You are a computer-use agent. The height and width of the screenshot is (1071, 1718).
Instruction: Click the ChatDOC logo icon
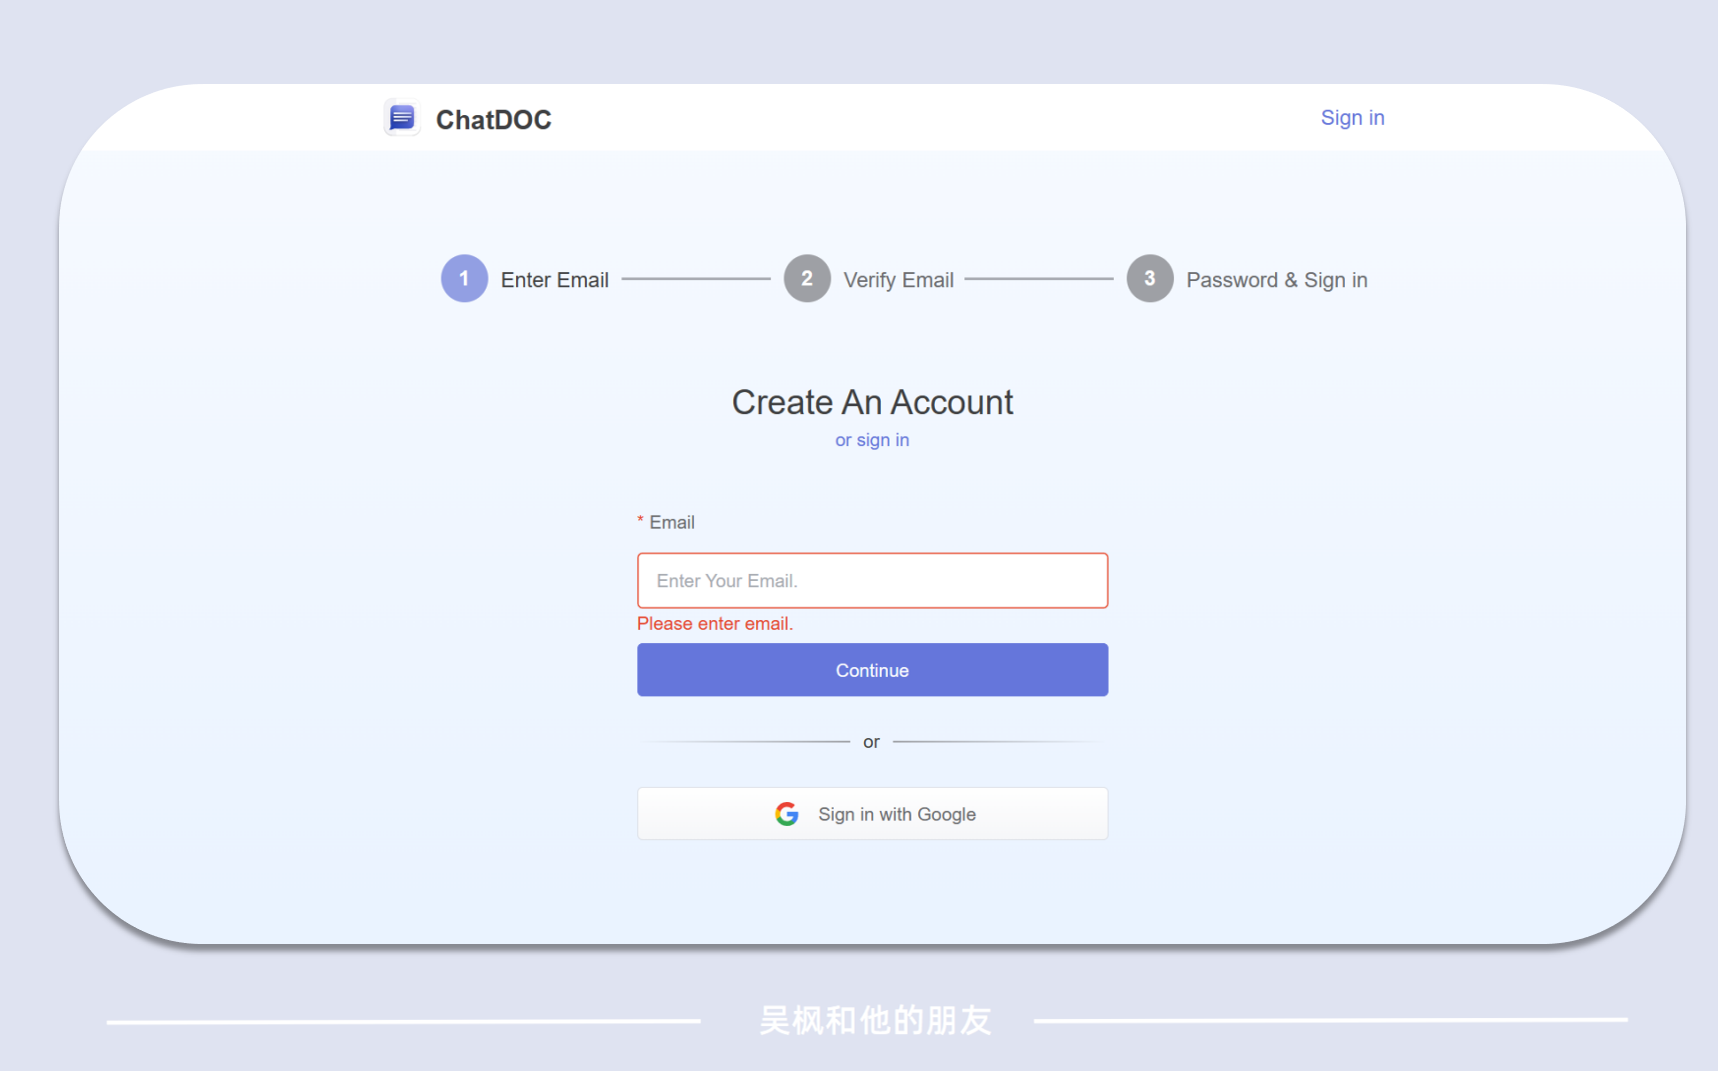(x=401, y=118)
